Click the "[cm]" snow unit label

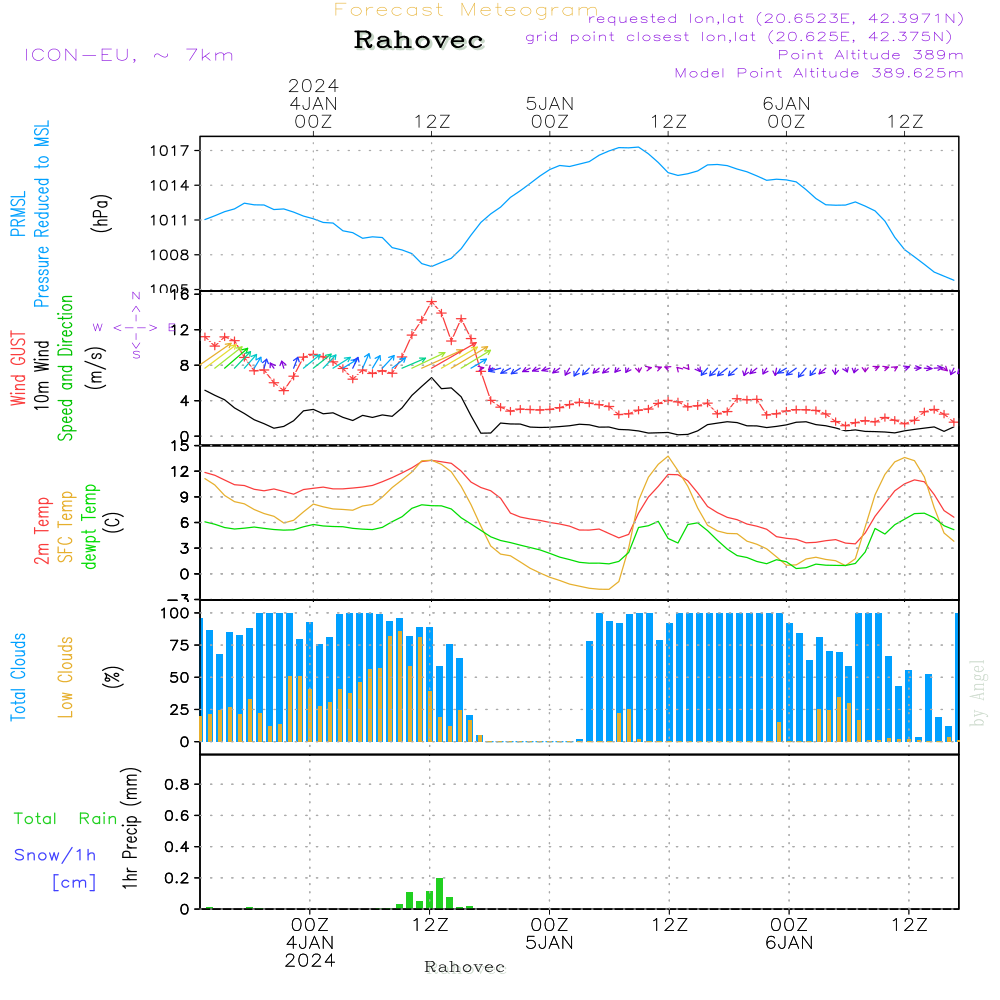[74, 883]
